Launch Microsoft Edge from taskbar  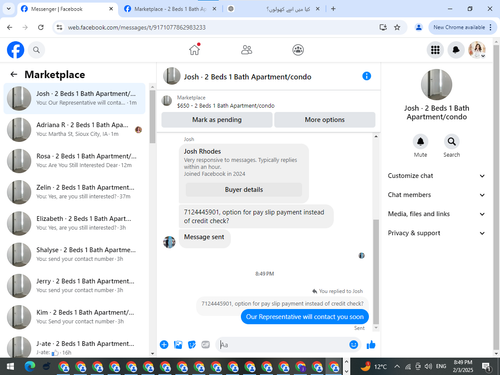click(30, 367)
